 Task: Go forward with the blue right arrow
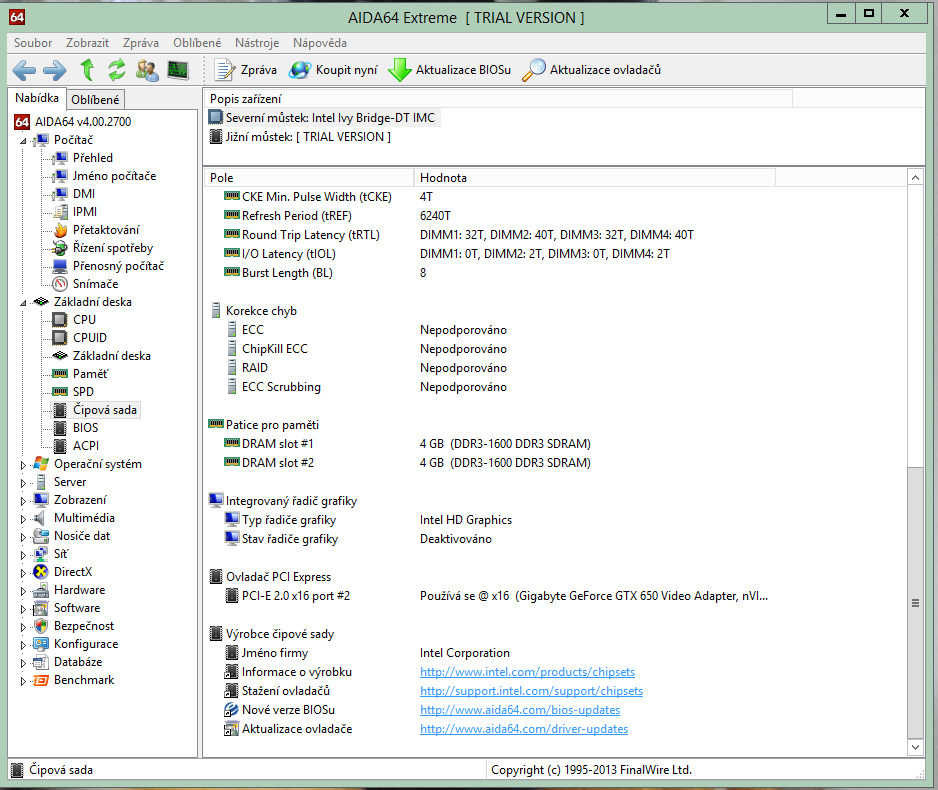(x=55, y=71)
